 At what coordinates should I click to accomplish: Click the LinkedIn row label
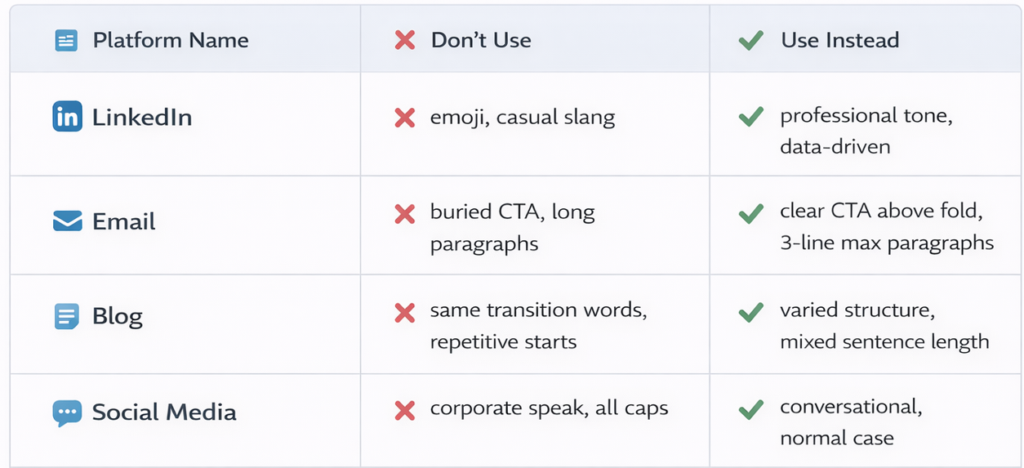point(142,118)
